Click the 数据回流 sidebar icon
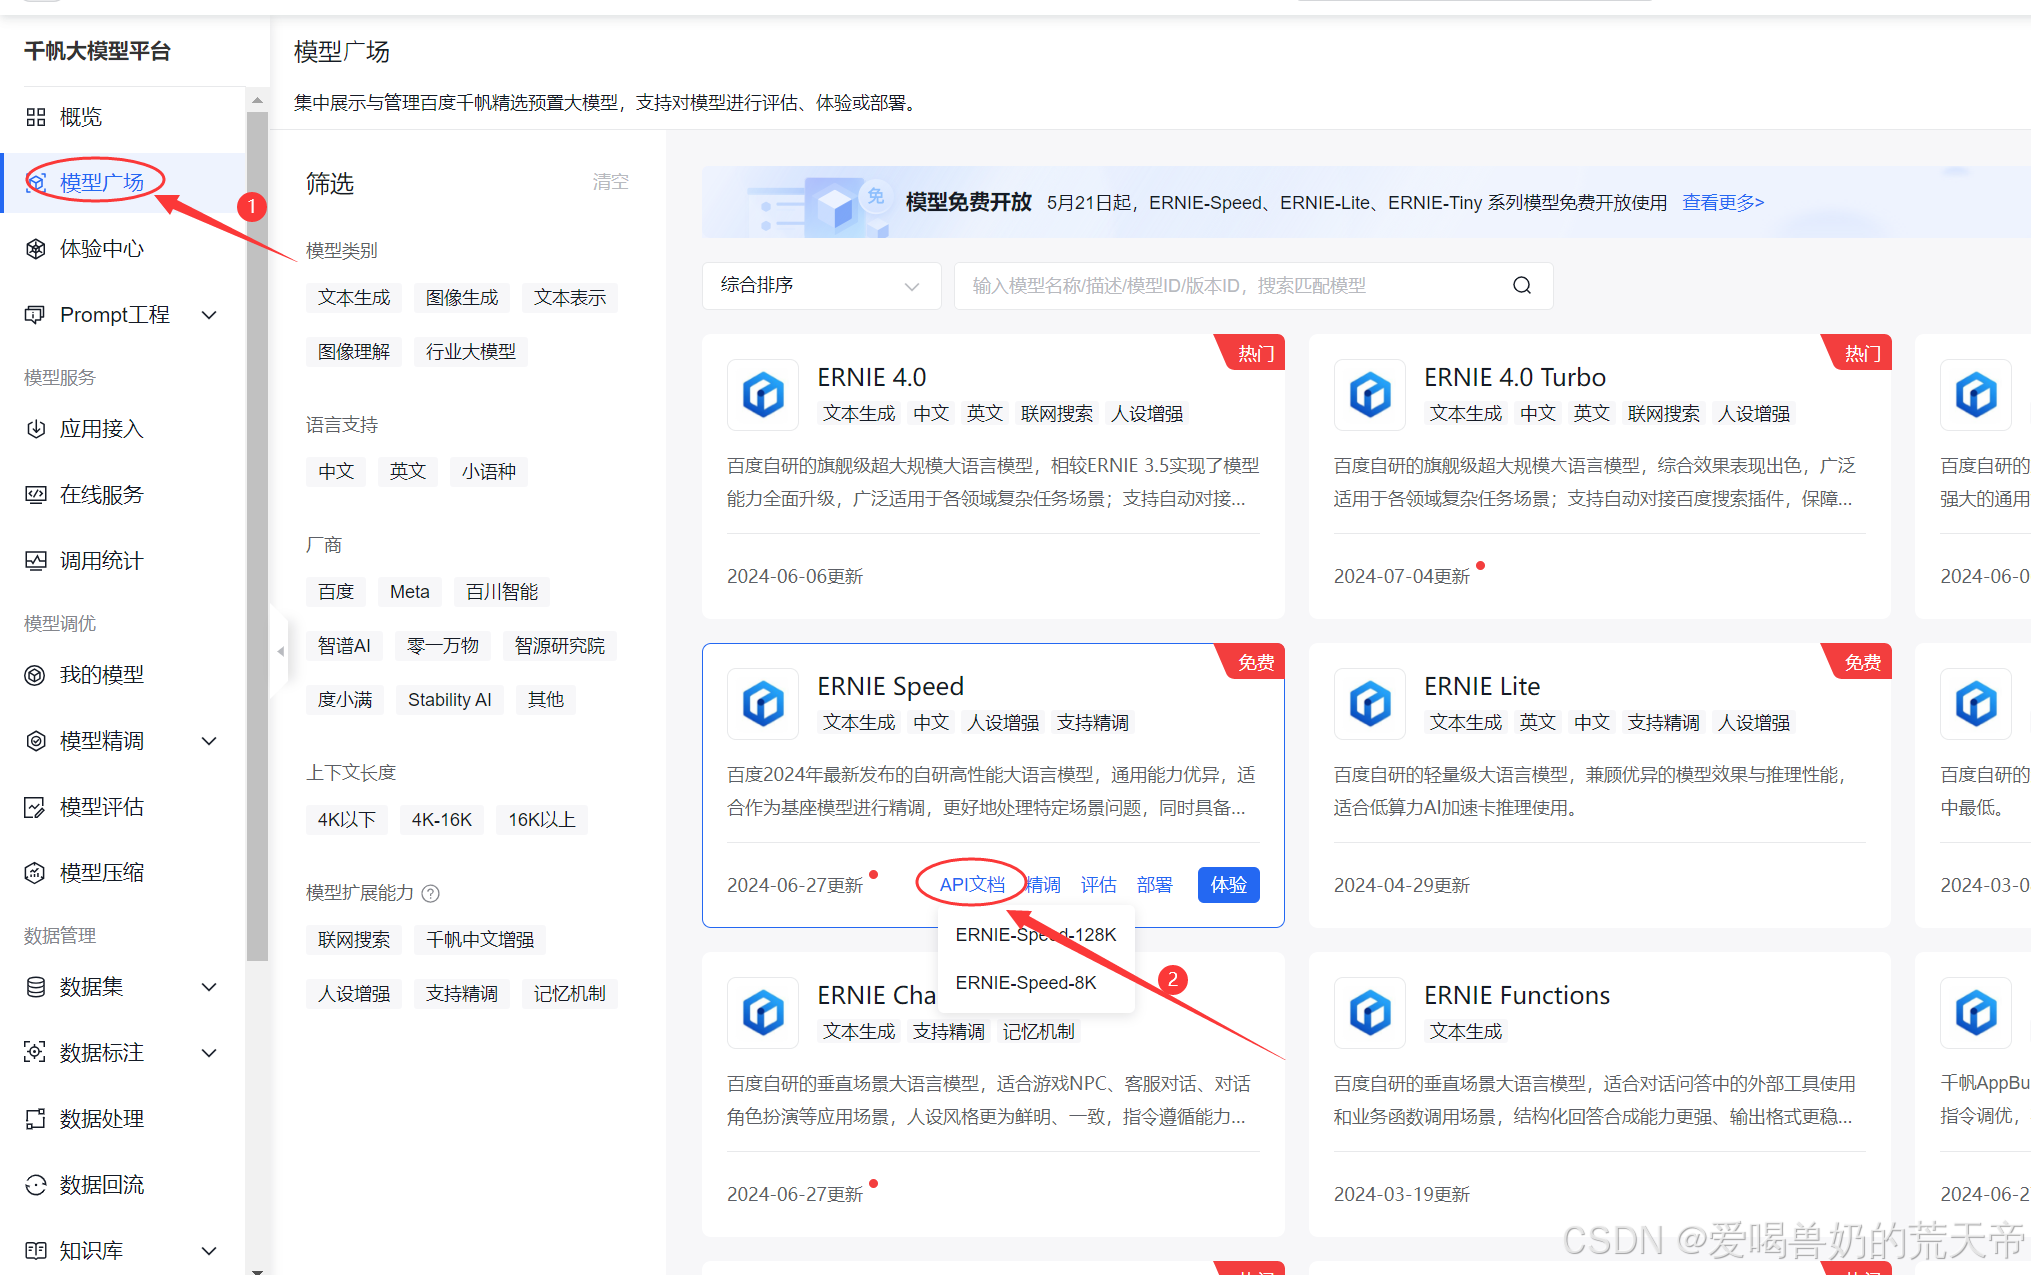Screen dimensions: 2031x1275 (x=36, y=1185)
